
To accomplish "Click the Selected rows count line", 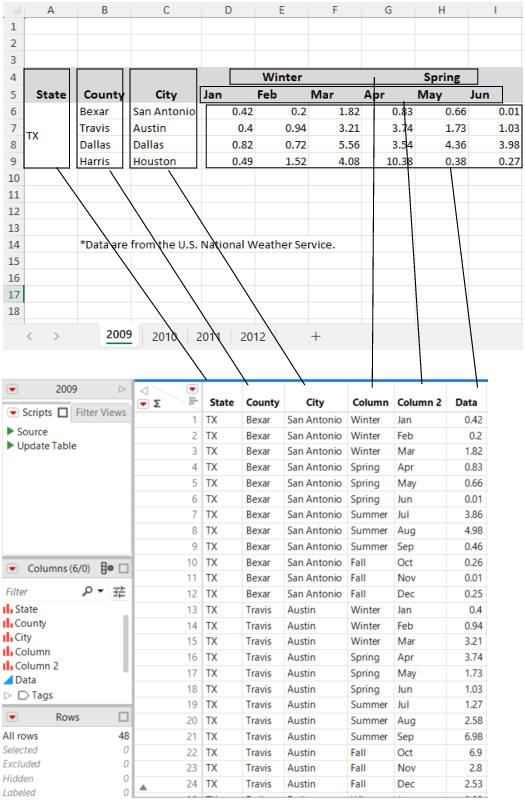I will tap(66, 751).
